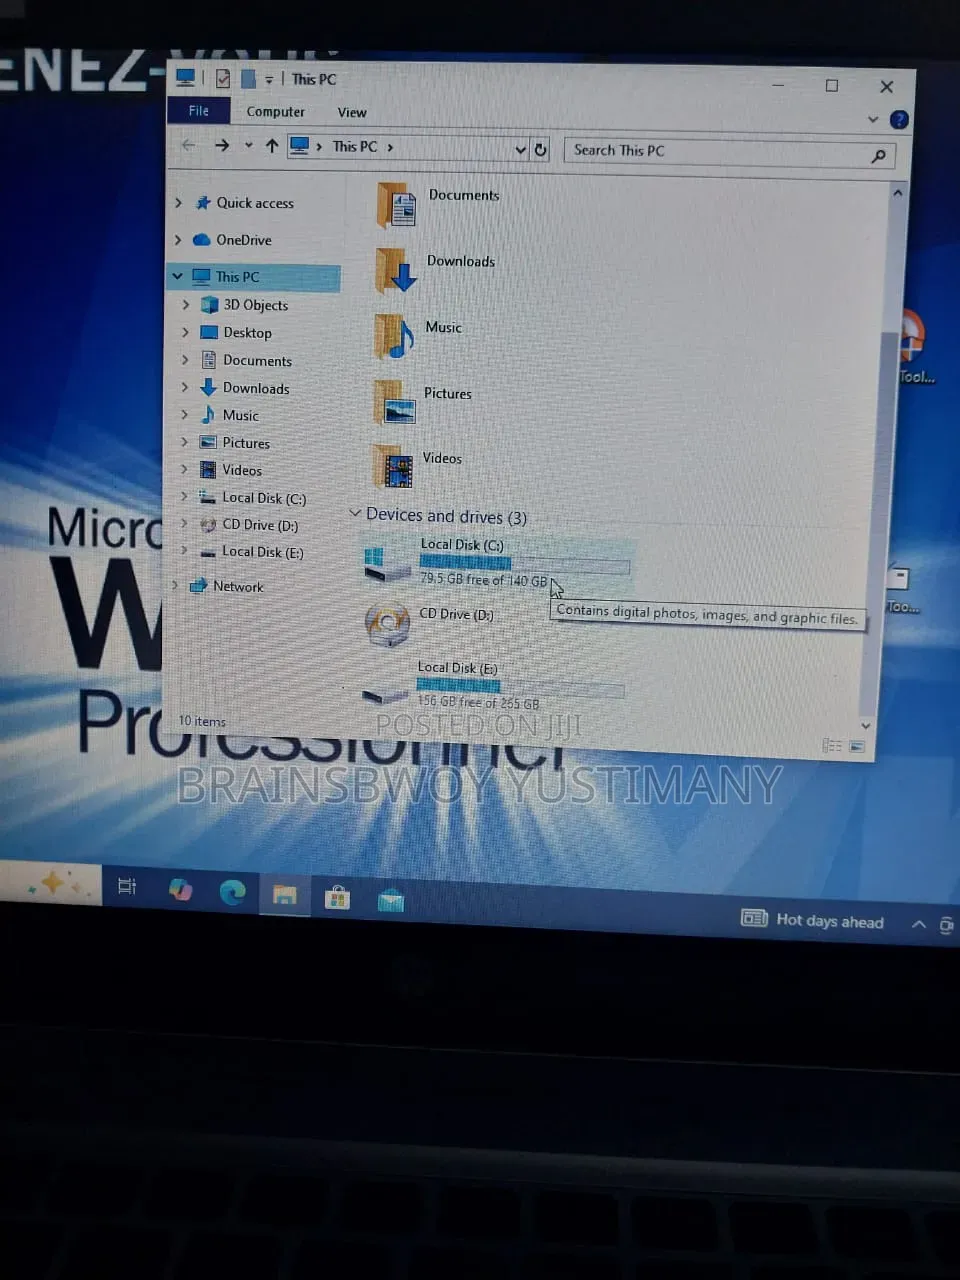Expand the Network tree node
960x1280 pixels.
click(x=175, y=585)
